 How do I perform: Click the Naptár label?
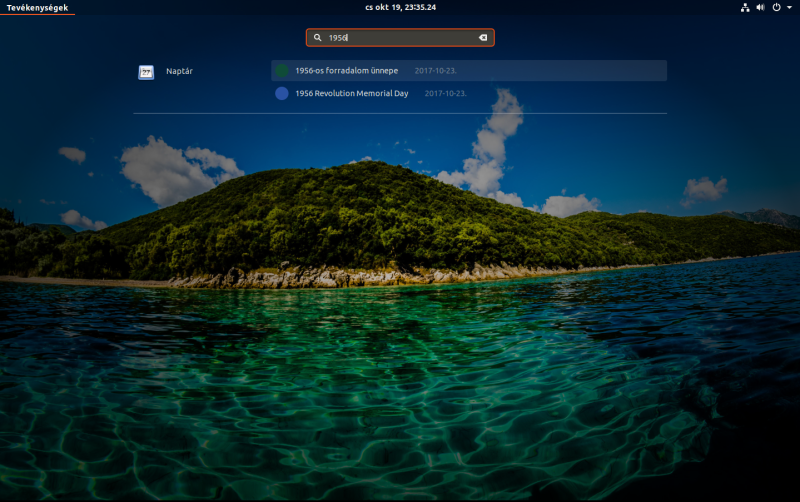pos(179,71)
